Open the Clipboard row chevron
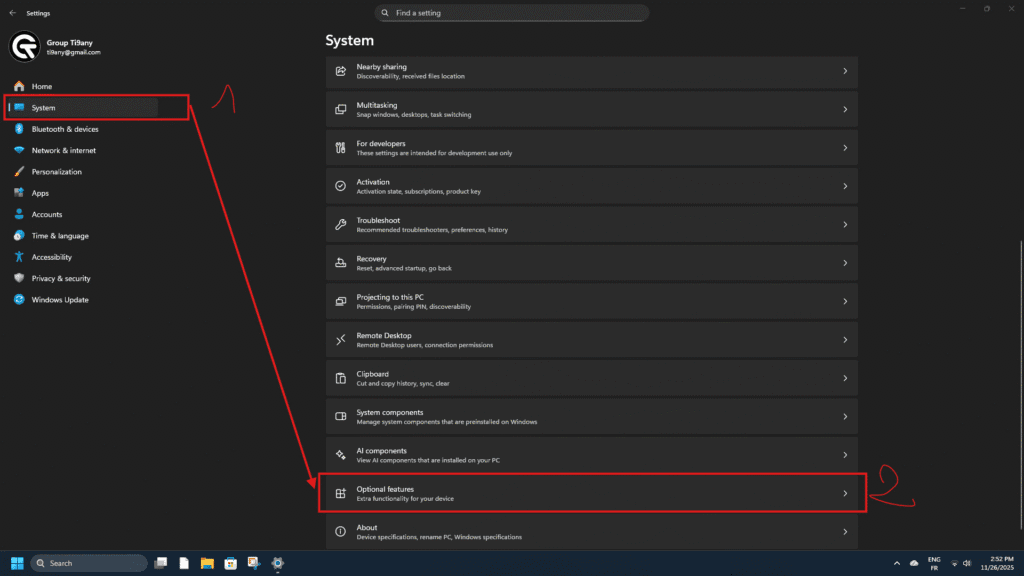The height and width of the screenshot is (576, 1024). coord(845,379)
